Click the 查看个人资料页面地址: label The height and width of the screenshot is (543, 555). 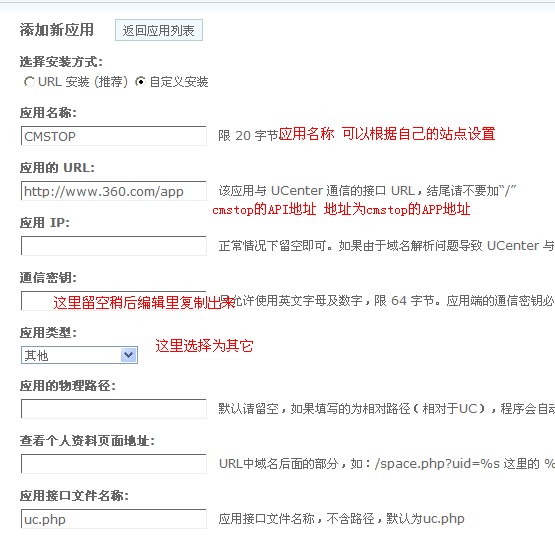click(x=87, y=441)
